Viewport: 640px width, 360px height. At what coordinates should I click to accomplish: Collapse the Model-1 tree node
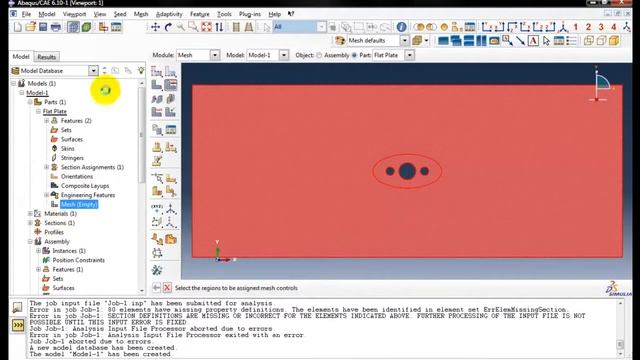click(22, 93)
